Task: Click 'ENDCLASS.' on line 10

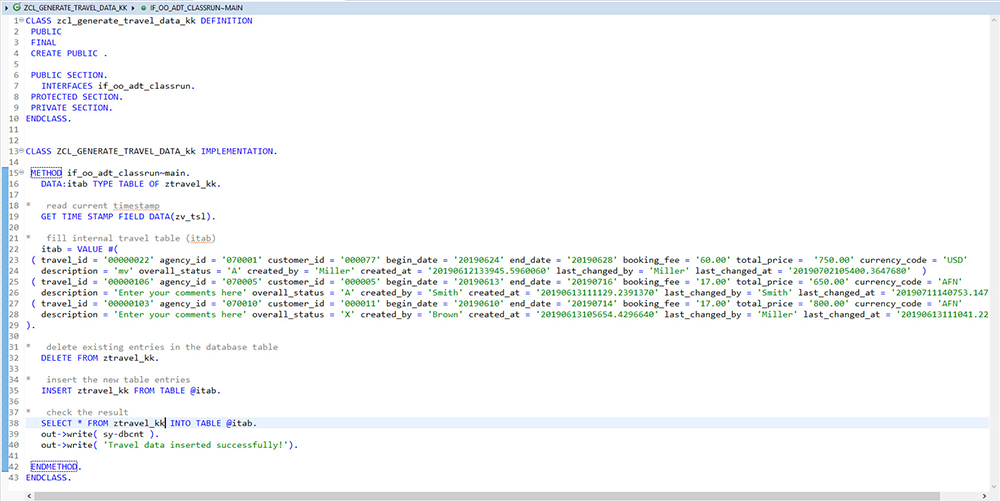Action: point(48,119)
